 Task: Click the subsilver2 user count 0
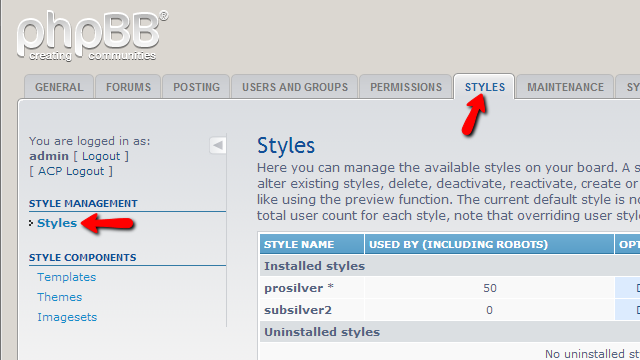pos(489,310)
